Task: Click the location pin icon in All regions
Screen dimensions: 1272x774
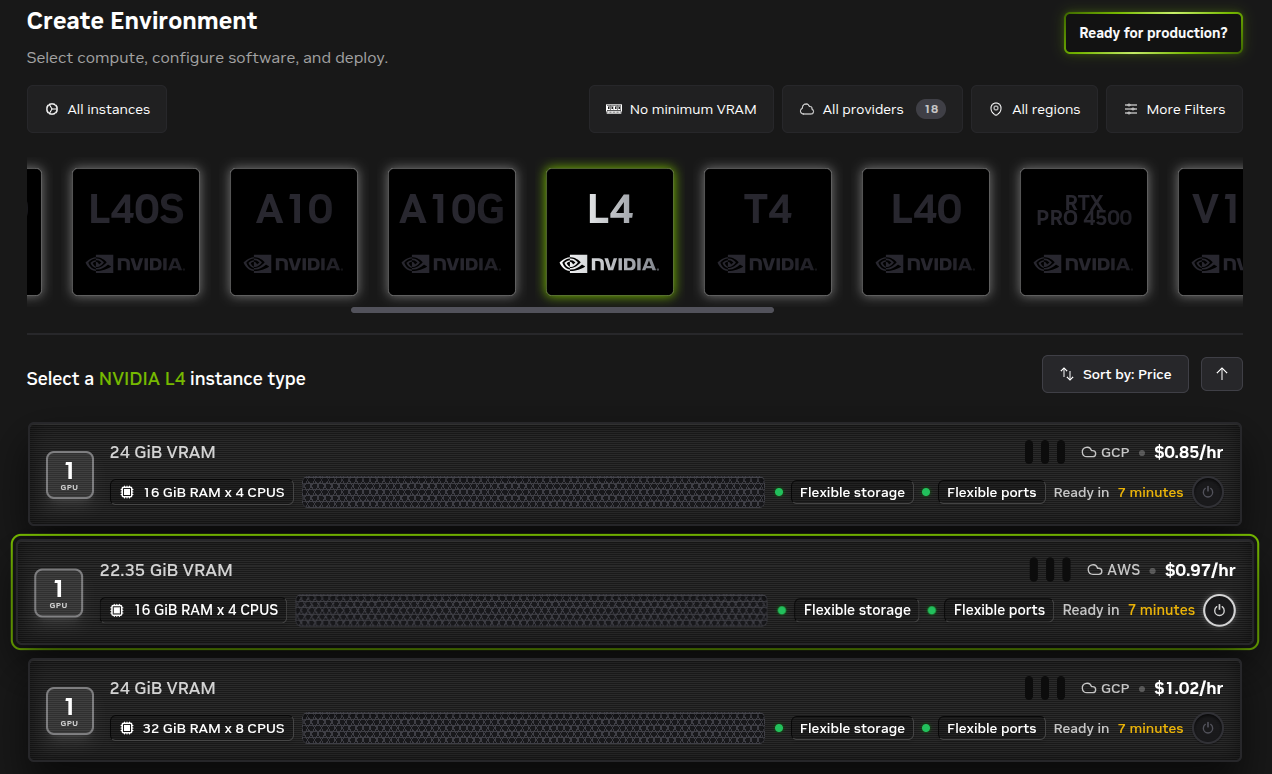Action: 995,109
